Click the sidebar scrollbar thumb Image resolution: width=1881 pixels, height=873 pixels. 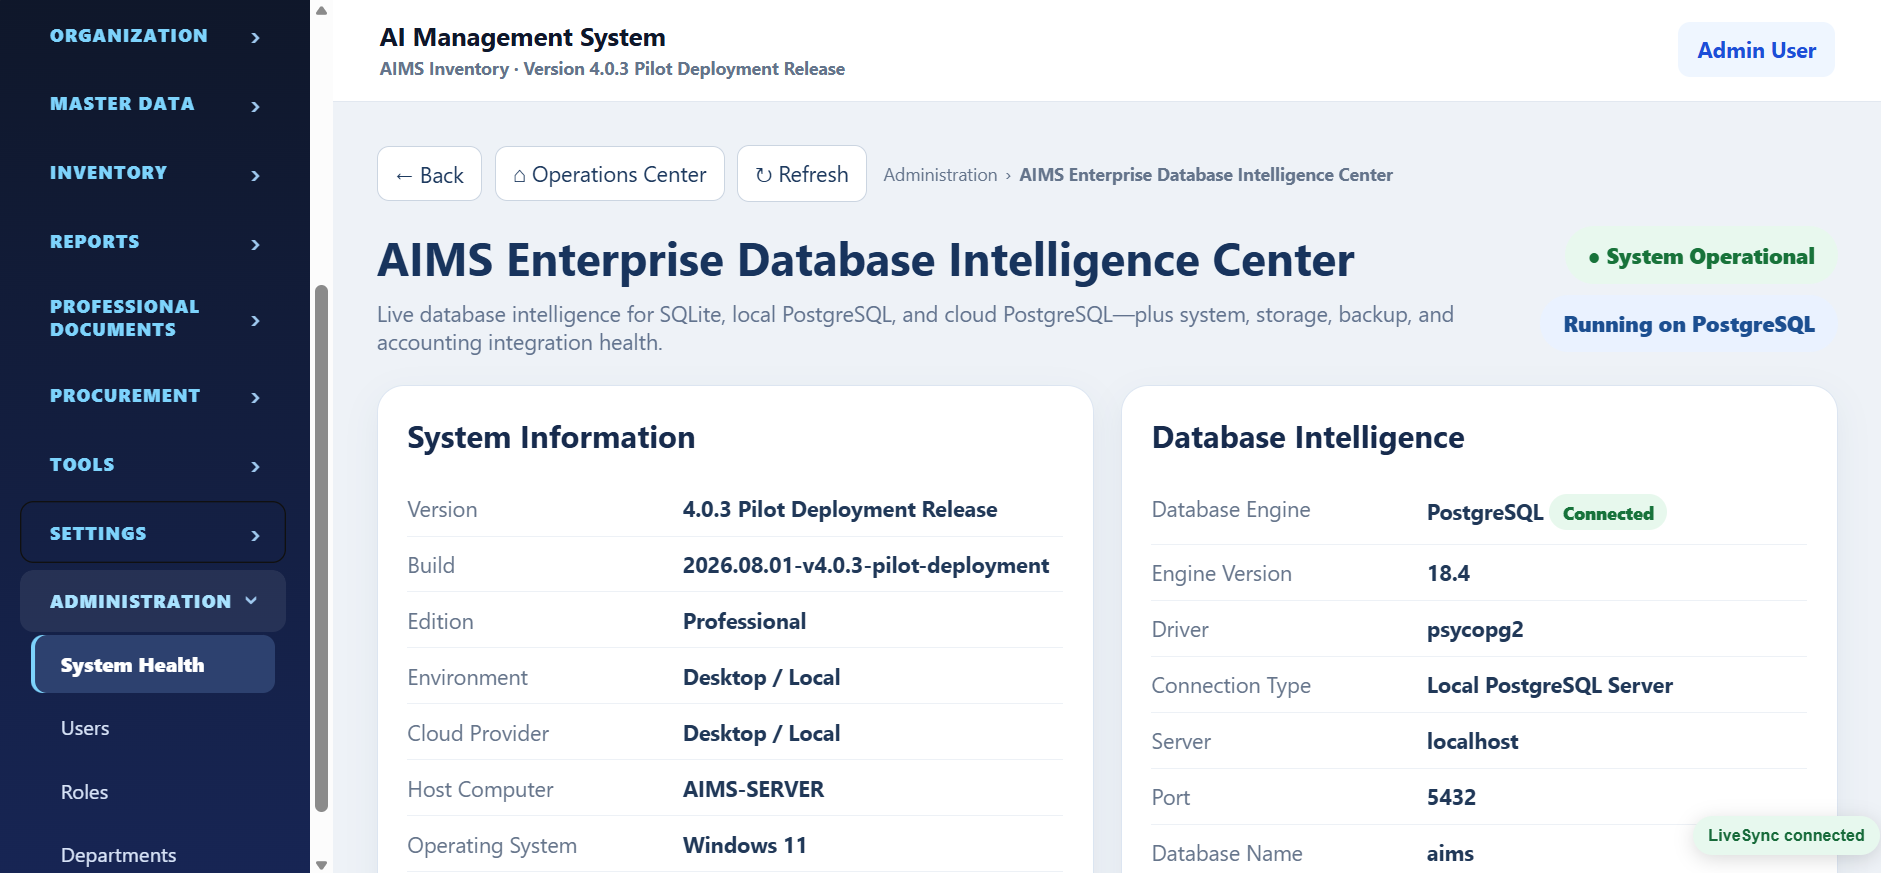pyautogui.click(x=321, y=548)
